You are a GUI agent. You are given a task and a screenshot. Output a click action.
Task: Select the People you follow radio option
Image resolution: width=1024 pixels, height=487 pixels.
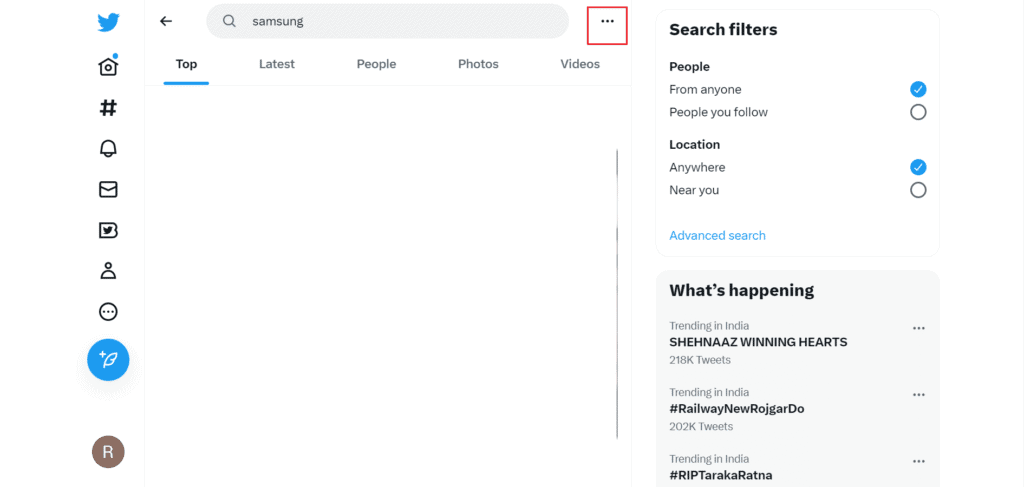pyautogui.click(x=918, y=112)
